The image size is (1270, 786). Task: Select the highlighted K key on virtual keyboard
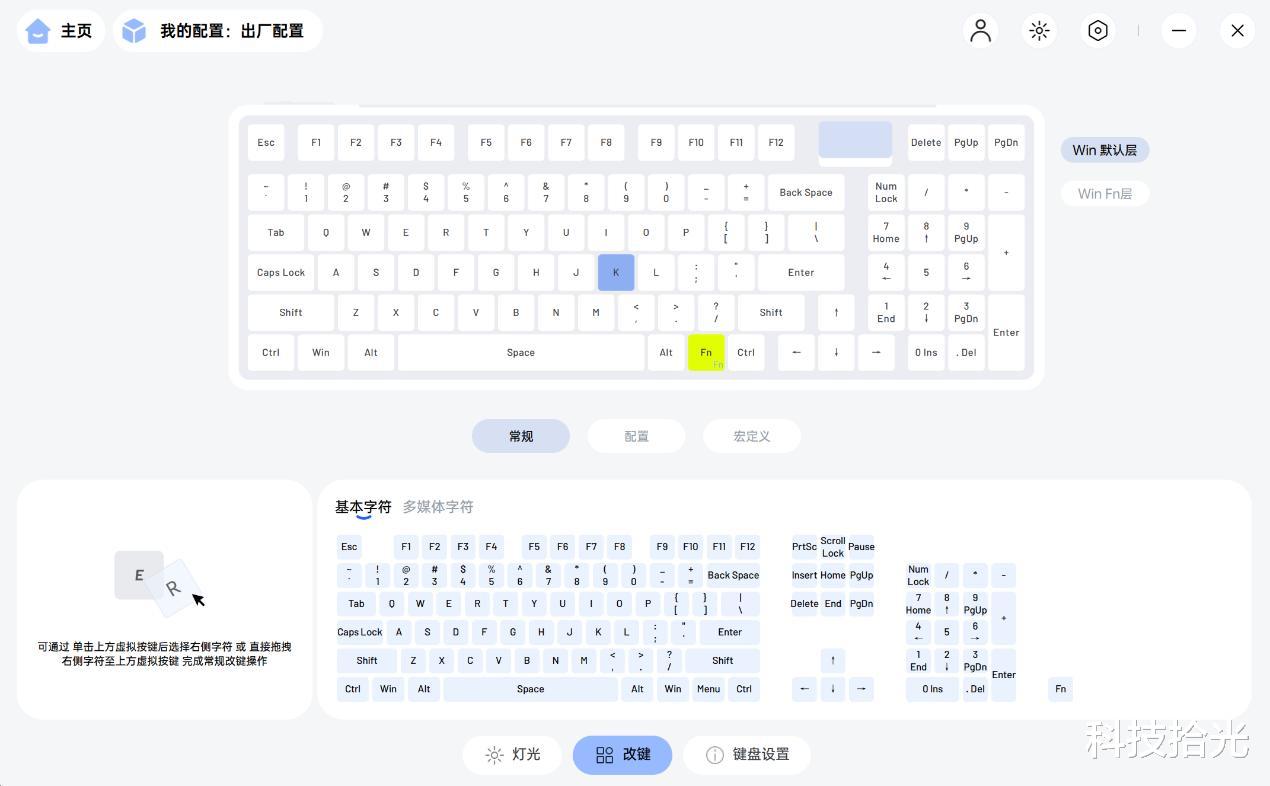pos(616,272)
